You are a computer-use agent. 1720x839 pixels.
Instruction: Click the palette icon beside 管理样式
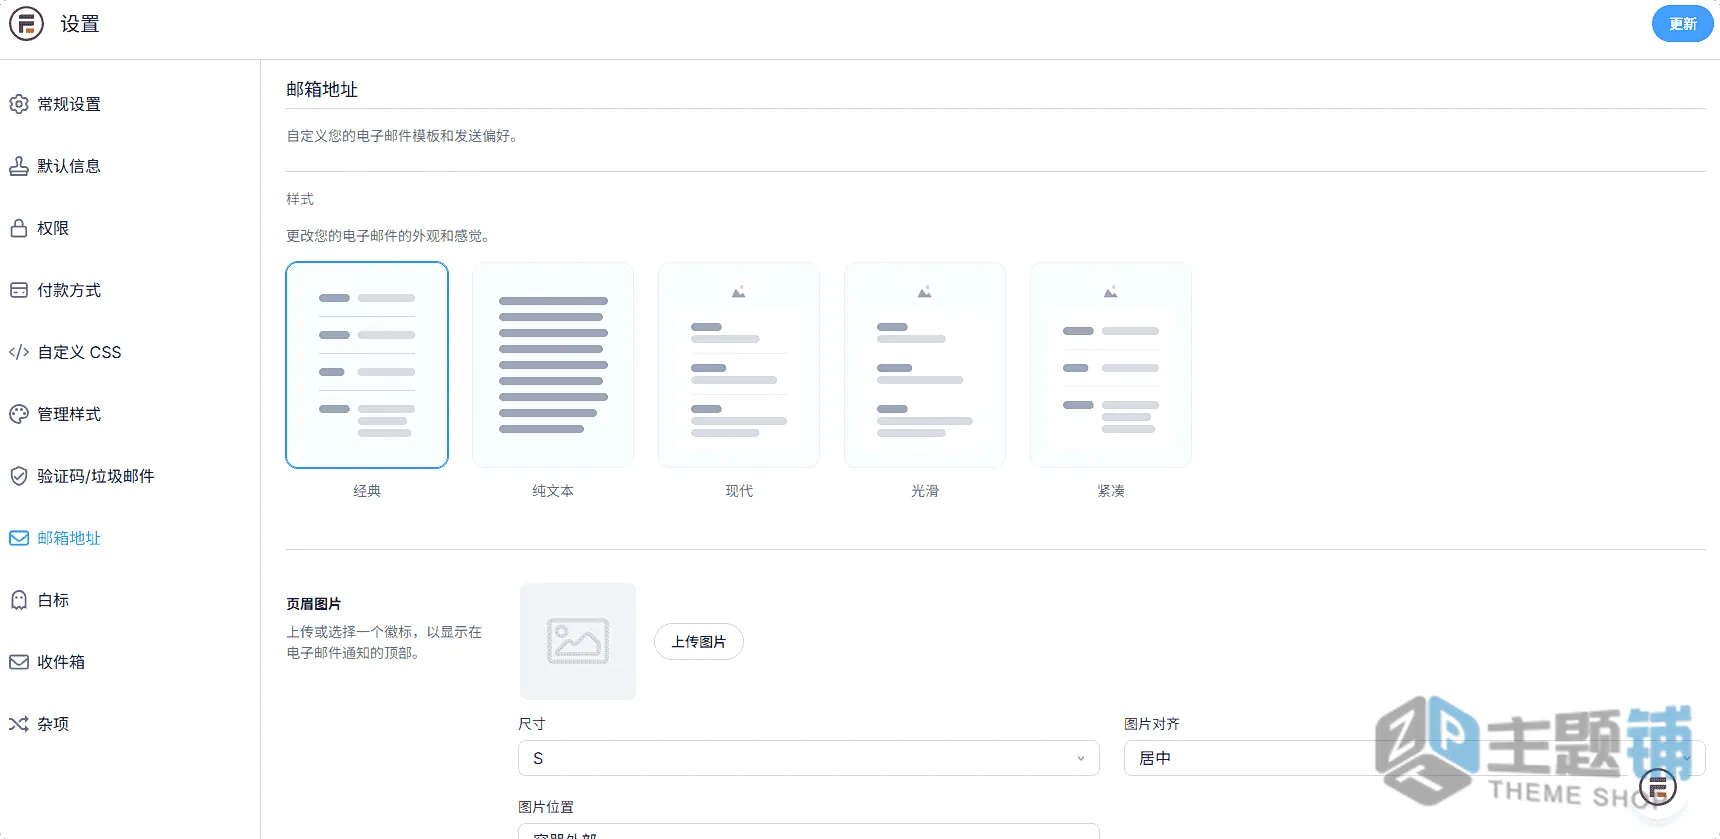click(19, 414)
